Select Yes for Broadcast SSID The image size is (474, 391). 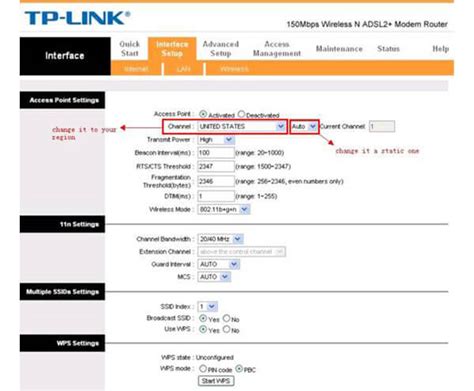203,318
